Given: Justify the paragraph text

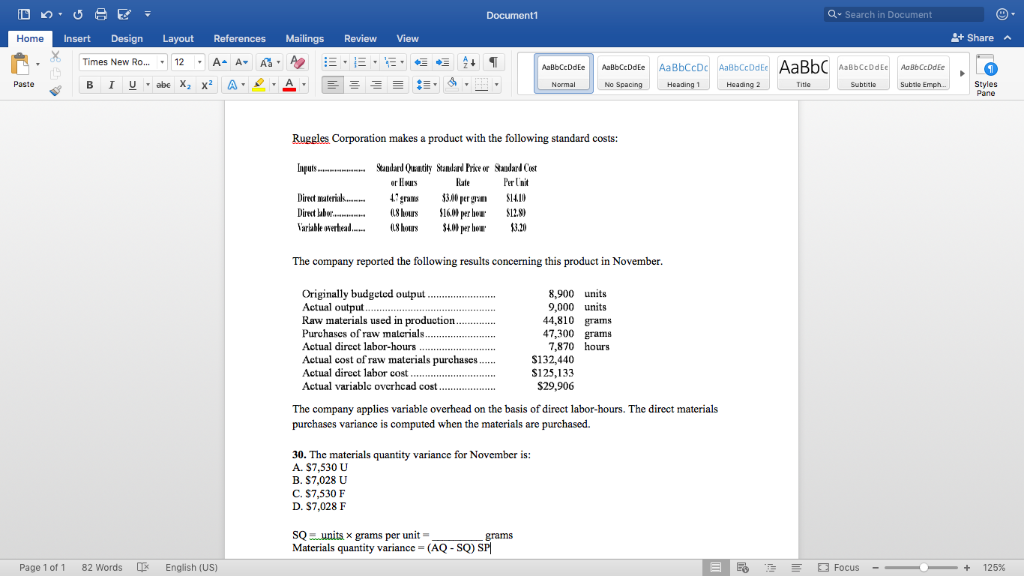Looking at the screenshot, I should pos(397,85).
